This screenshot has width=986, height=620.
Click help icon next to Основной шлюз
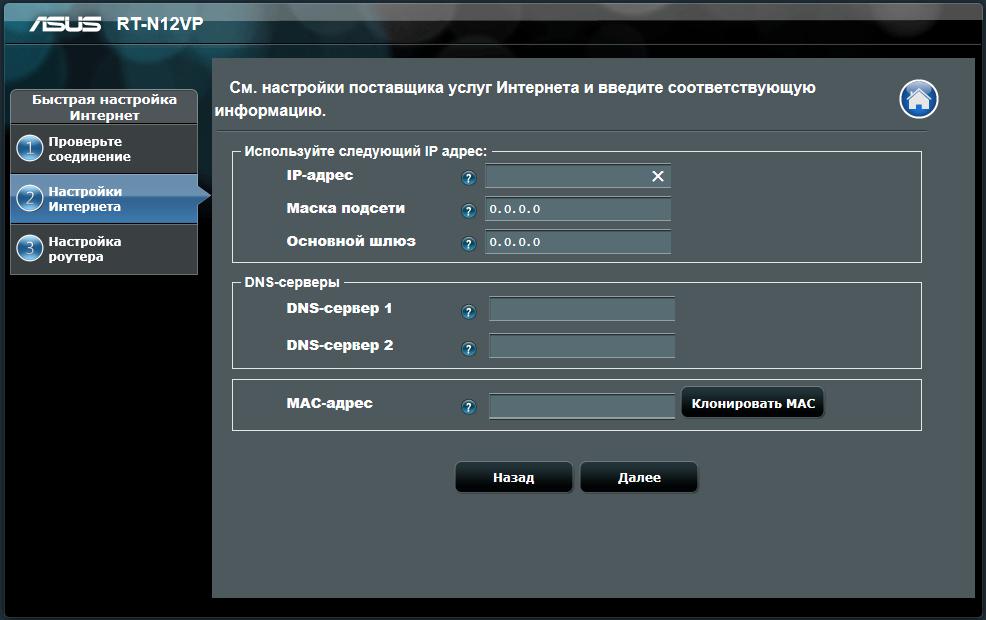coord(468,243)
